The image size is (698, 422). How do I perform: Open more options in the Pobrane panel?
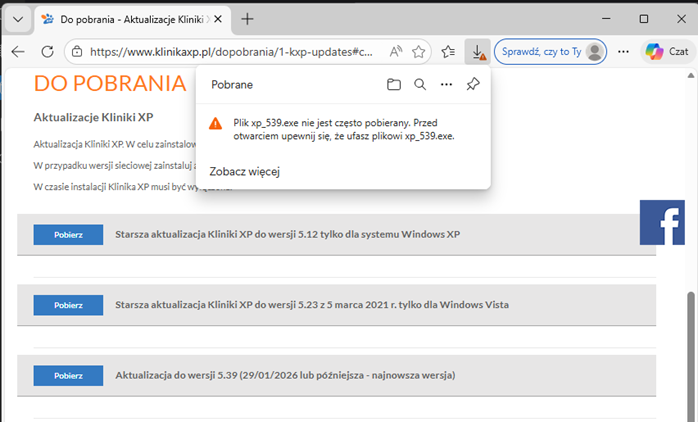tap(447, 85)
